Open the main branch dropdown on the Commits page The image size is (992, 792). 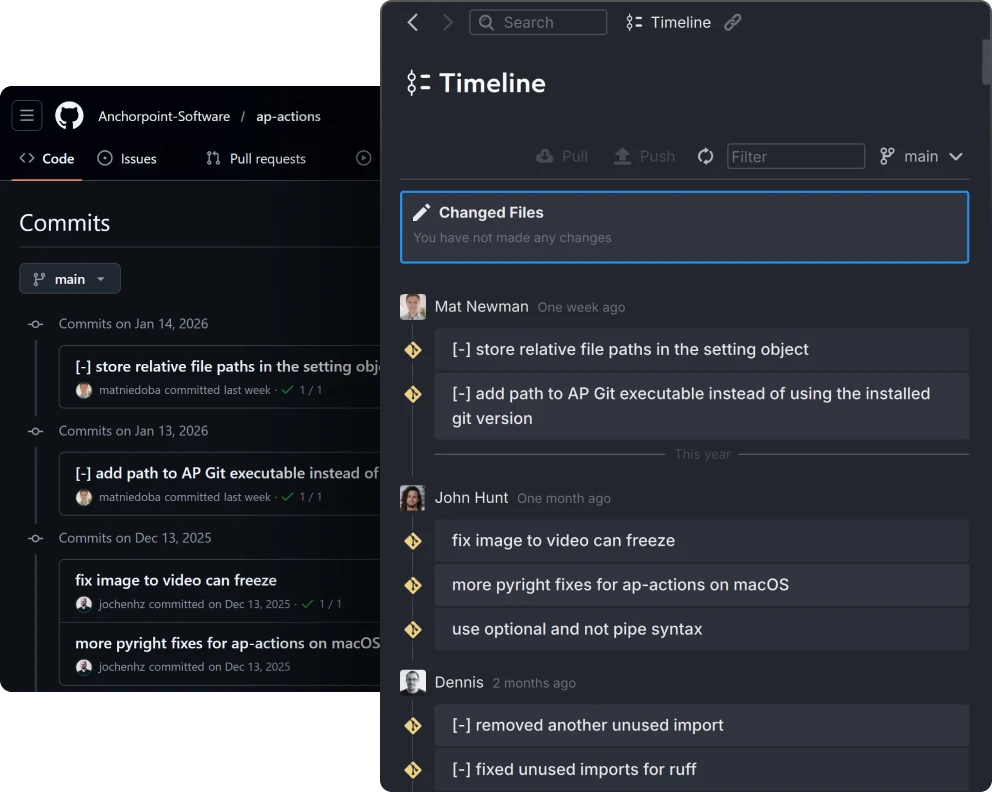click(69, 278)
